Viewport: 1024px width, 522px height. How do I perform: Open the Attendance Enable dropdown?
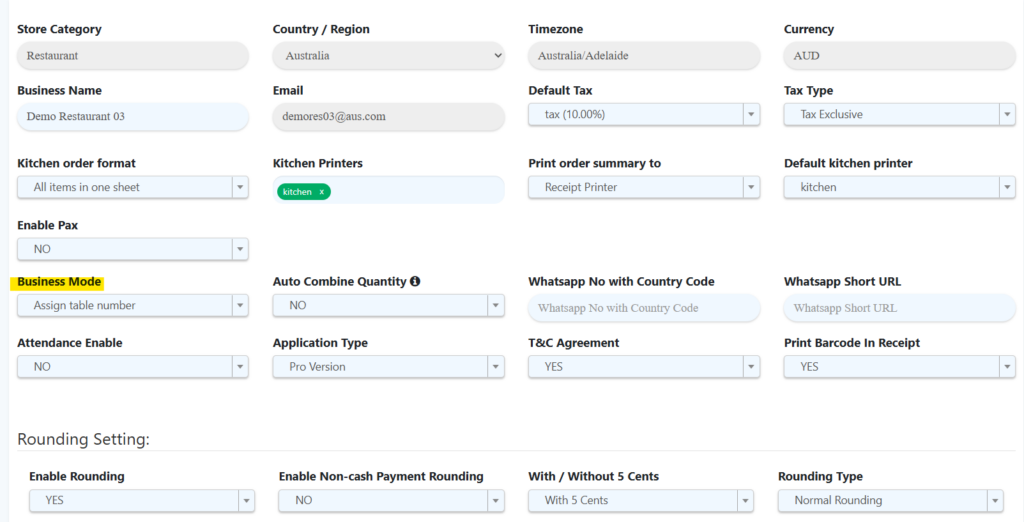coord(132,367)
